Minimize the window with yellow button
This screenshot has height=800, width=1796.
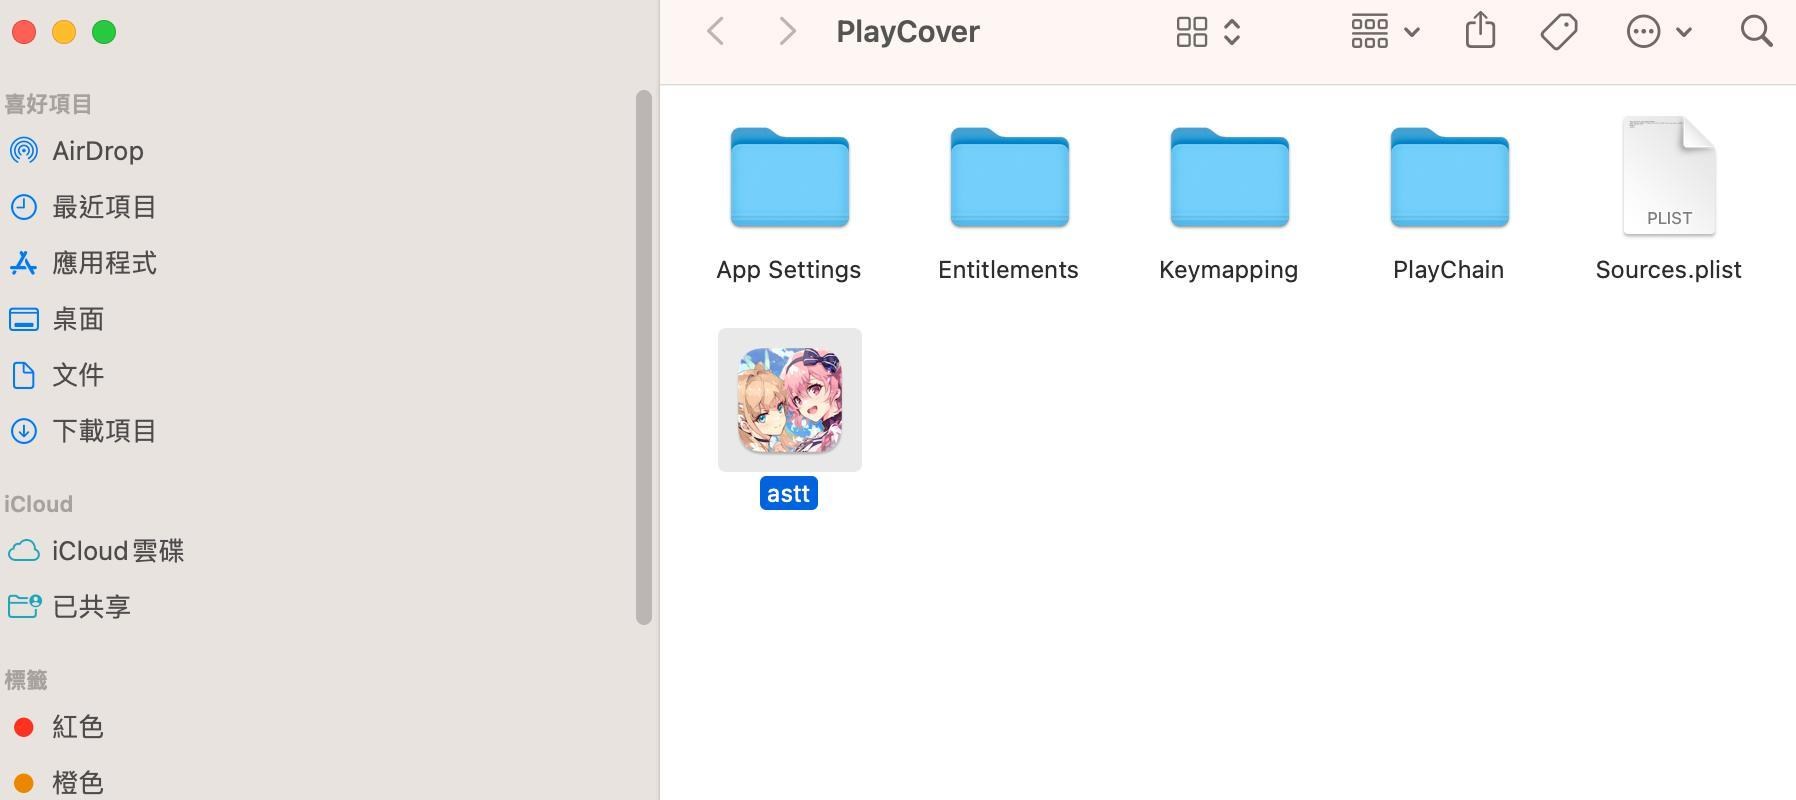(x=64, y=32)
